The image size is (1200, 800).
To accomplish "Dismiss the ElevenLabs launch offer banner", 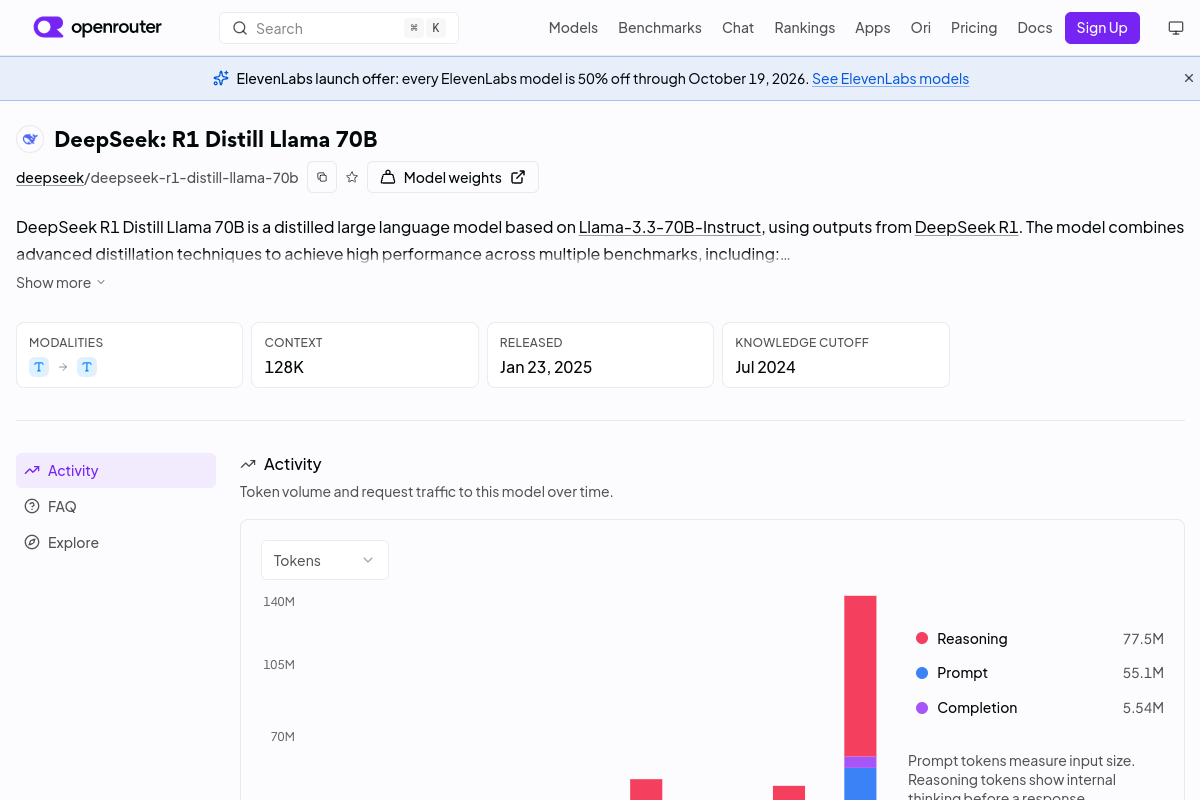I will coord(1189,78).
